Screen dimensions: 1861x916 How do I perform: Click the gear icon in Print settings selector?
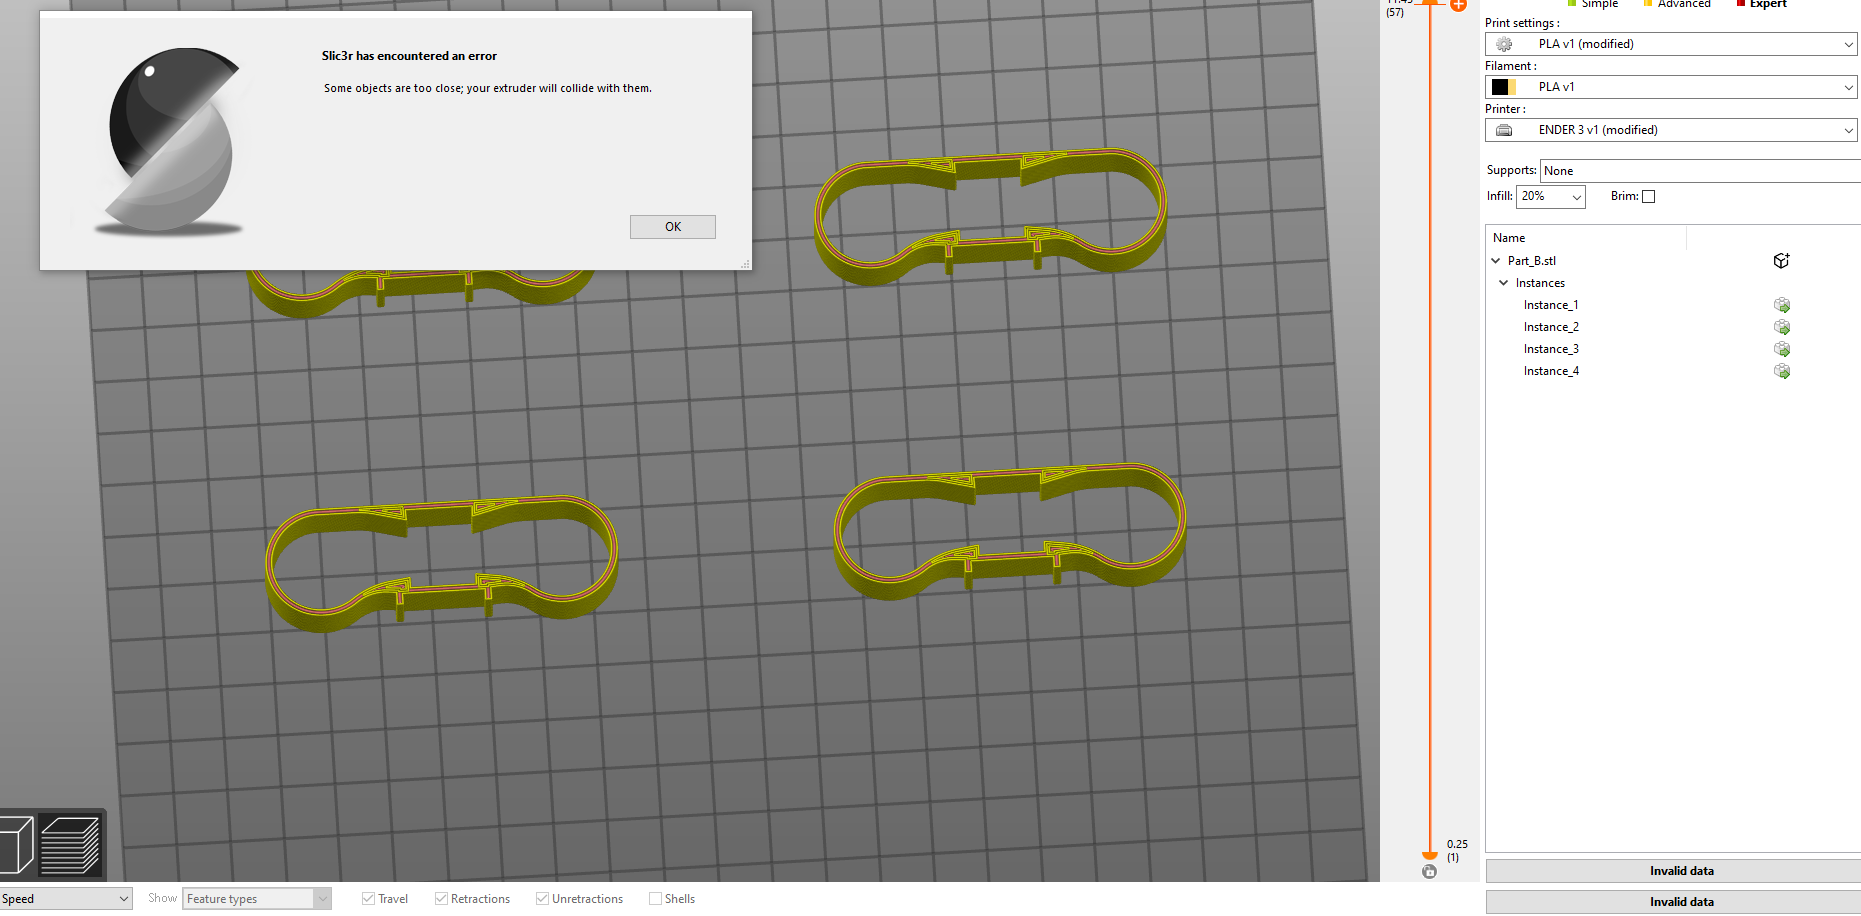1503,43
